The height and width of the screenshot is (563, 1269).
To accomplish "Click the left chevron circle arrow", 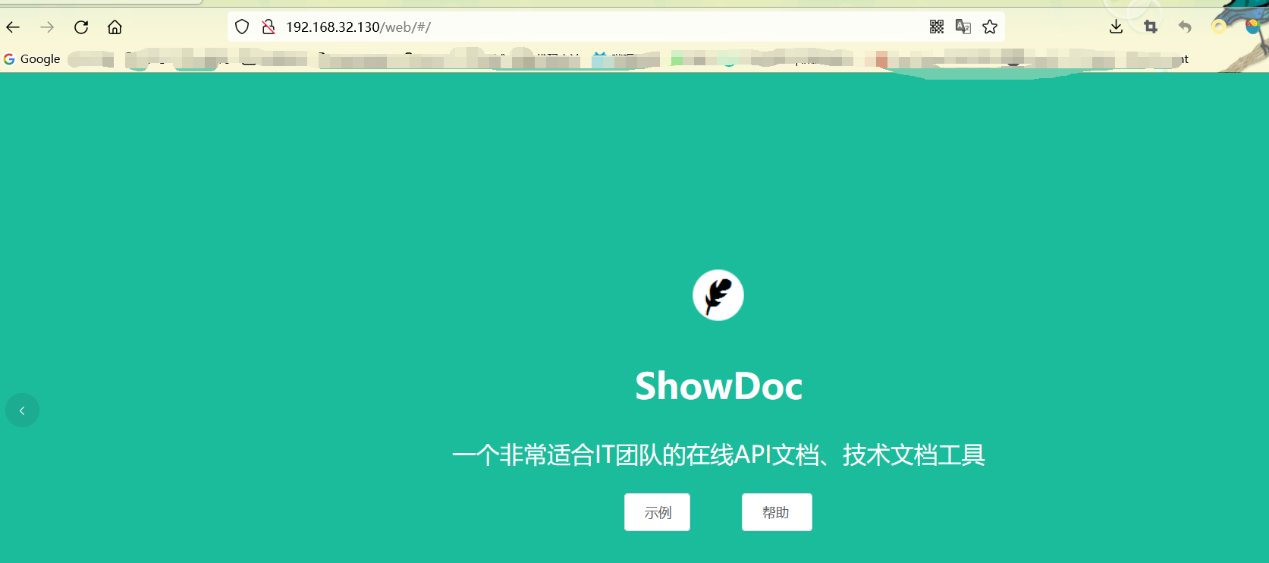I will click(x=22, y=410).
